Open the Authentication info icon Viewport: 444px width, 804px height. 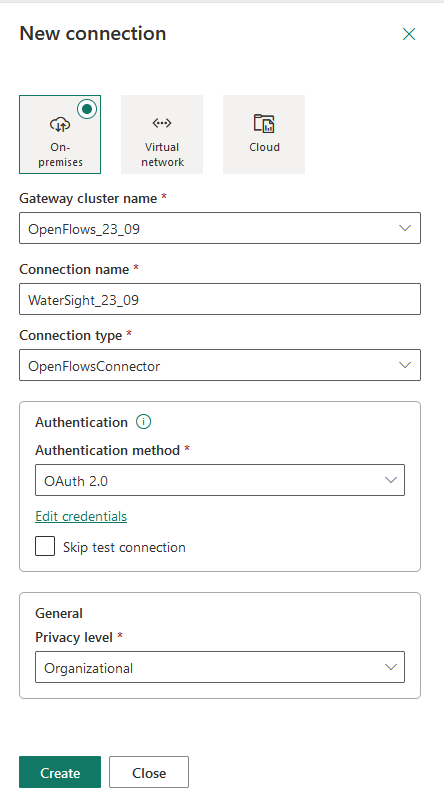[144, 422]
